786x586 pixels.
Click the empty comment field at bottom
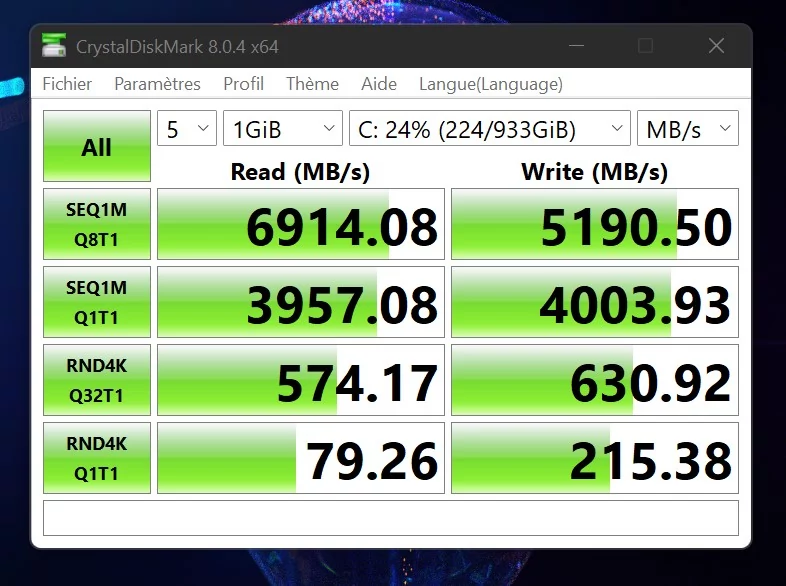391,518
